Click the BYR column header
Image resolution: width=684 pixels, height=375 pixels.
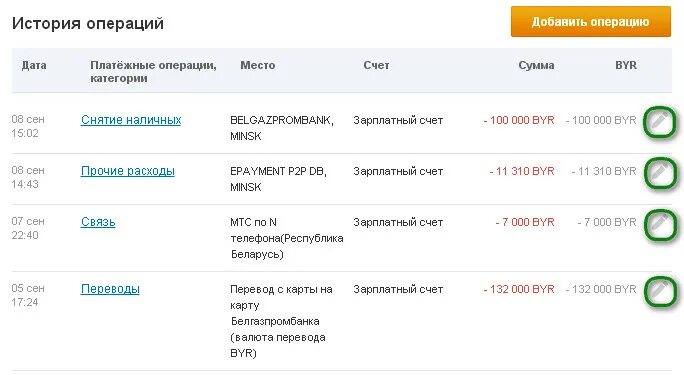click(626, 65)
